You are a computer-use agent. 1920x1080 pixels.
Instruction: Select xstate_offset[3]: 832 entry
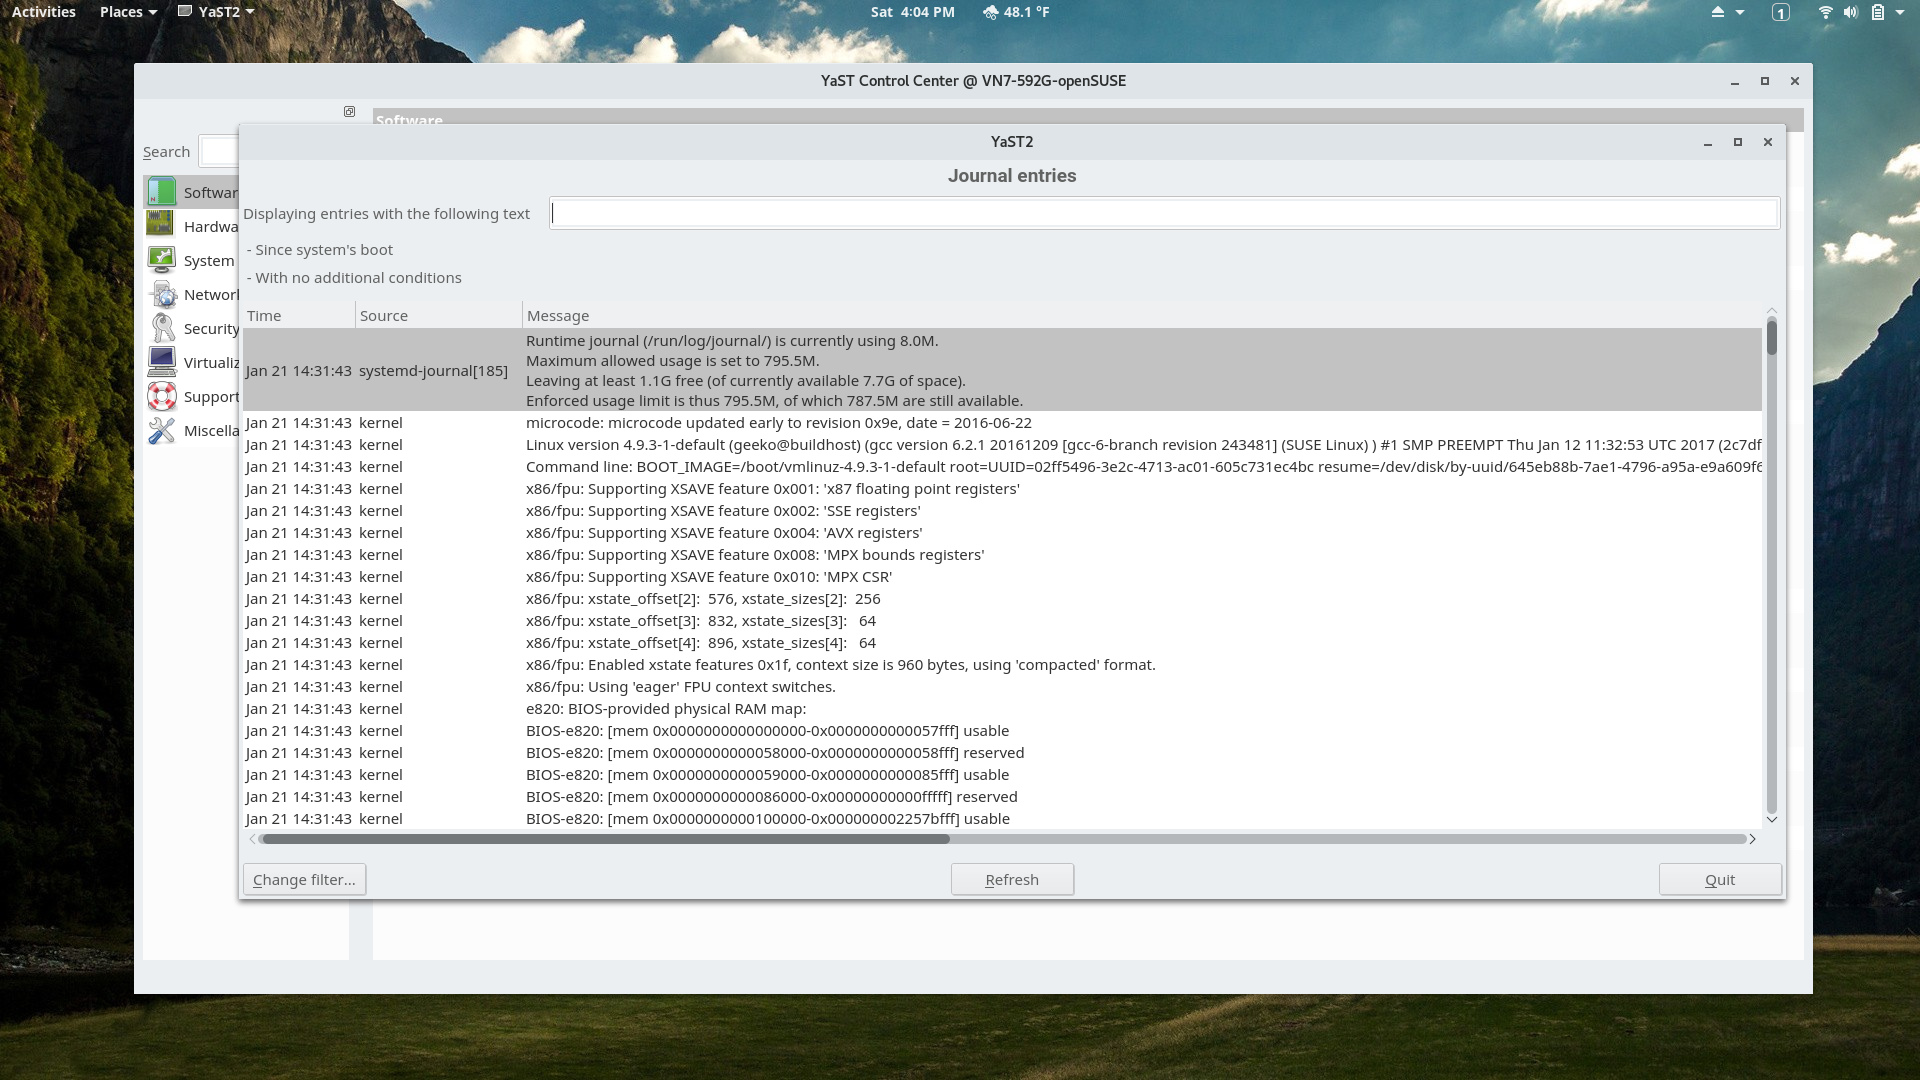(1002, 620)
